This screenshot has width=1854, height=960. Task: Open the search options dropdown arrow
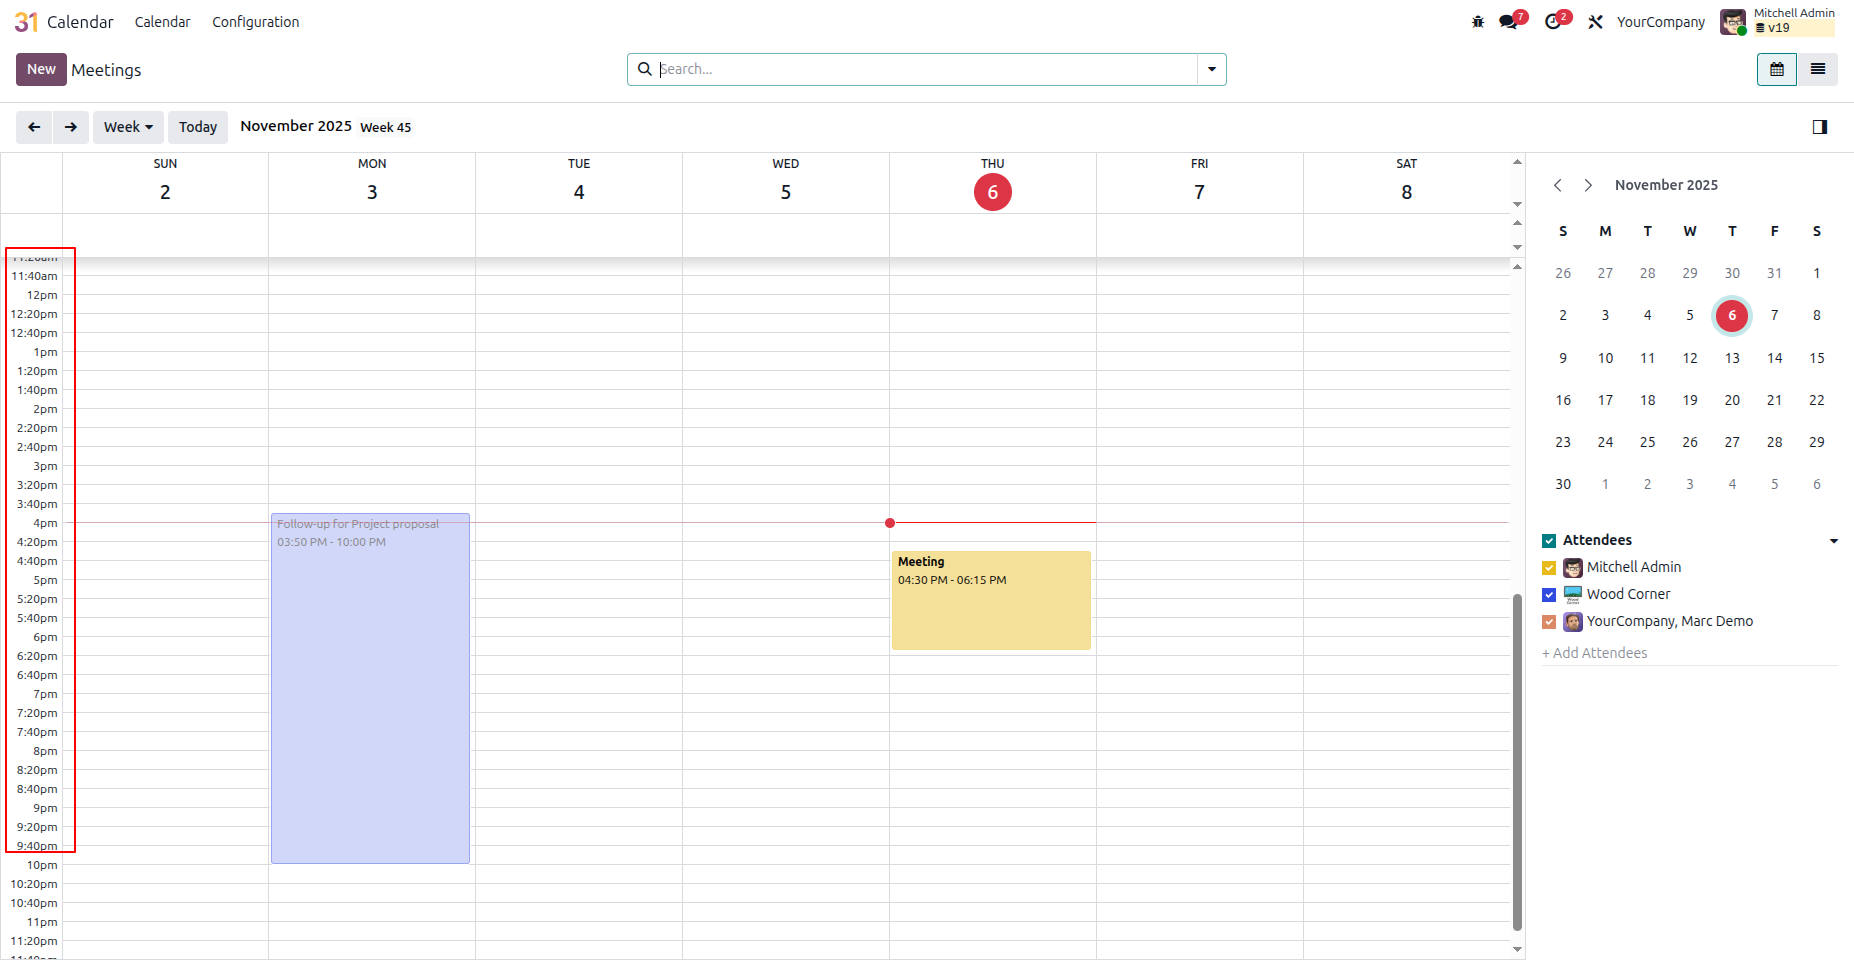coord(1212,69)
